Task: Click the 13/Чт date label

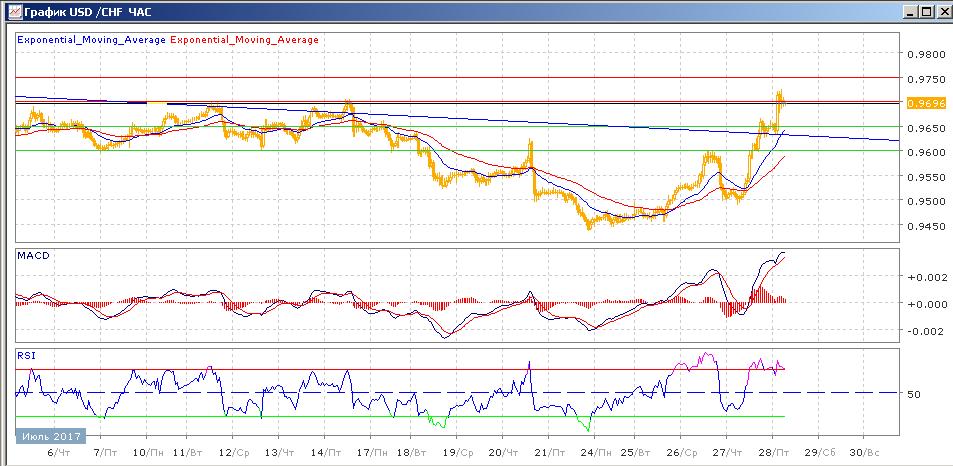Action: (280, 453)
